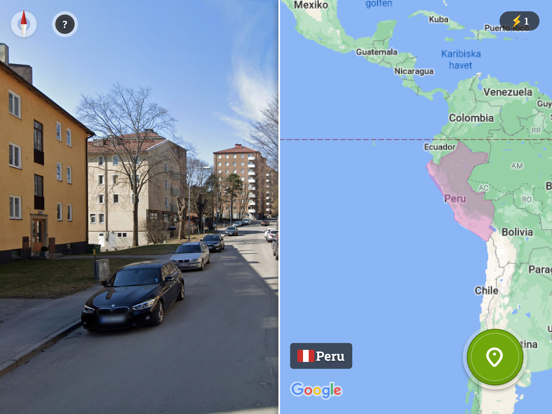This screenshot has width=552, height=414.
Task: Click Guatemala on the map
Action: coord(376,52)
